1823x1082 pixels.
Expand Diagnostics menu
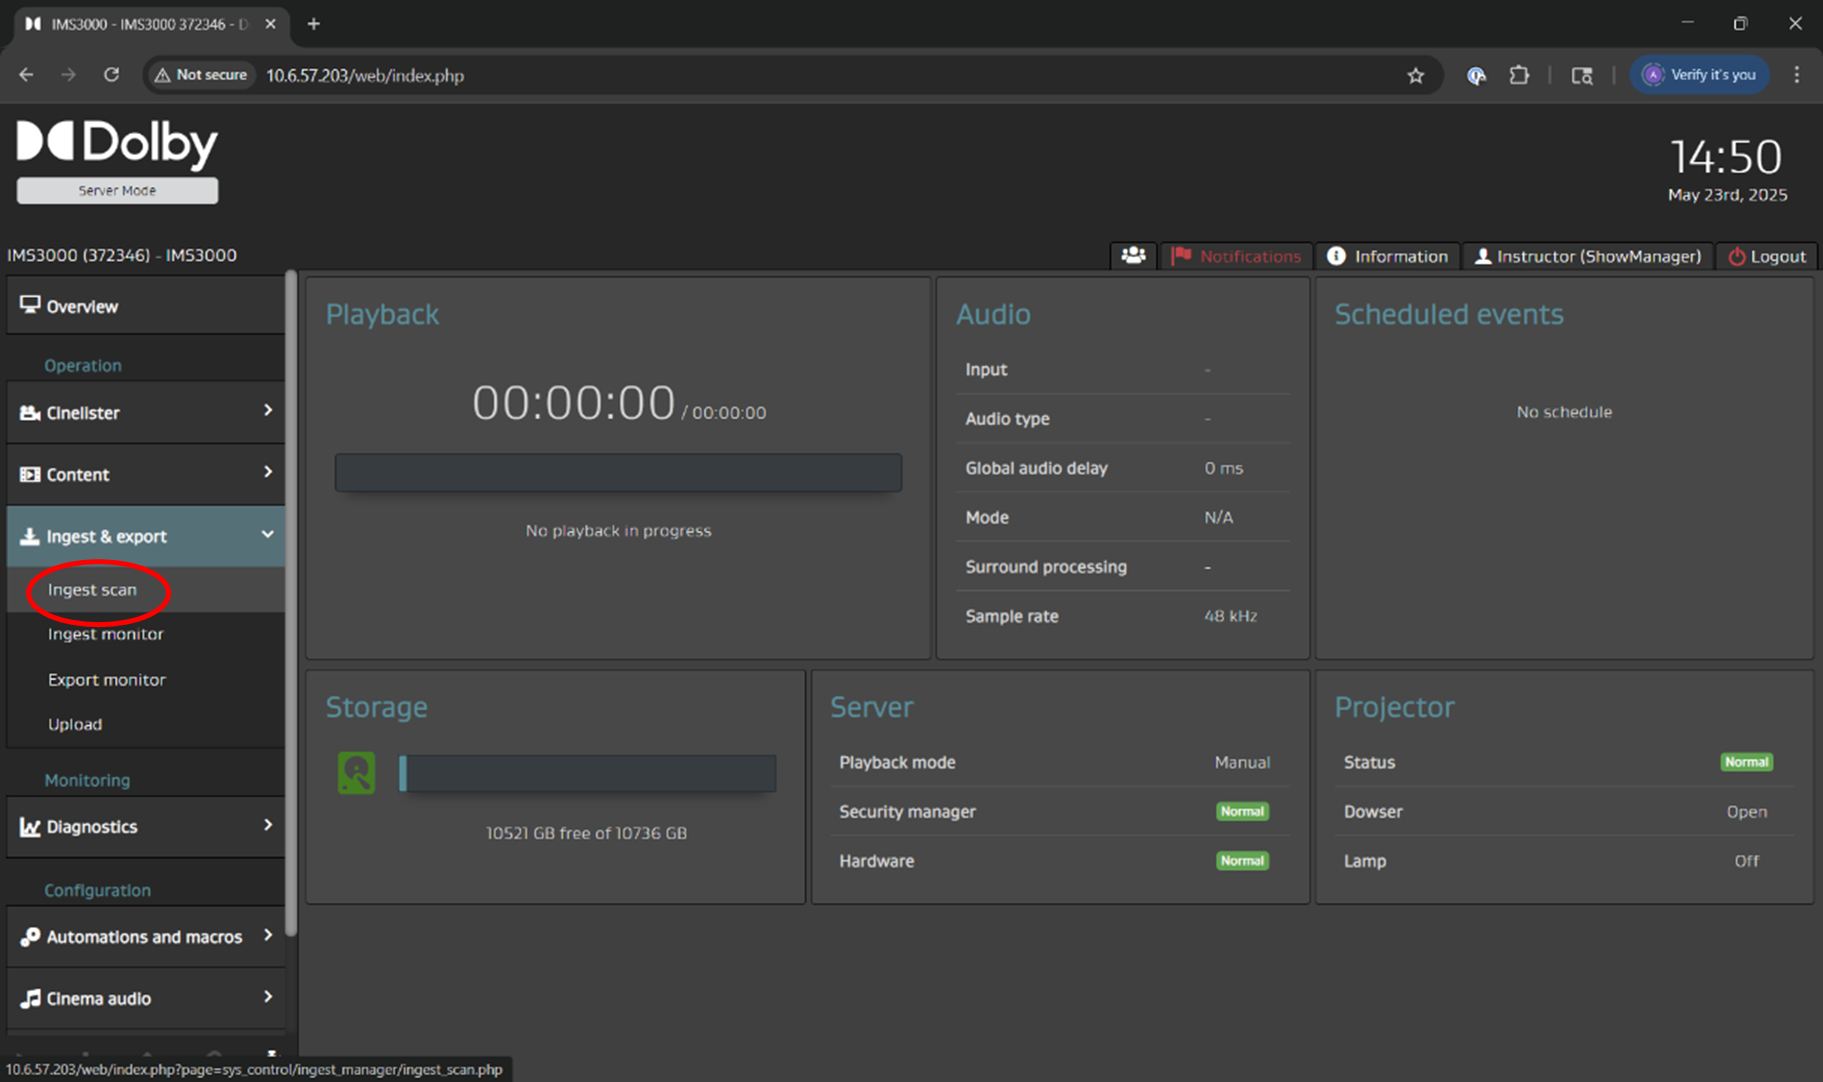pyautogui.click(x=145, y=826)
